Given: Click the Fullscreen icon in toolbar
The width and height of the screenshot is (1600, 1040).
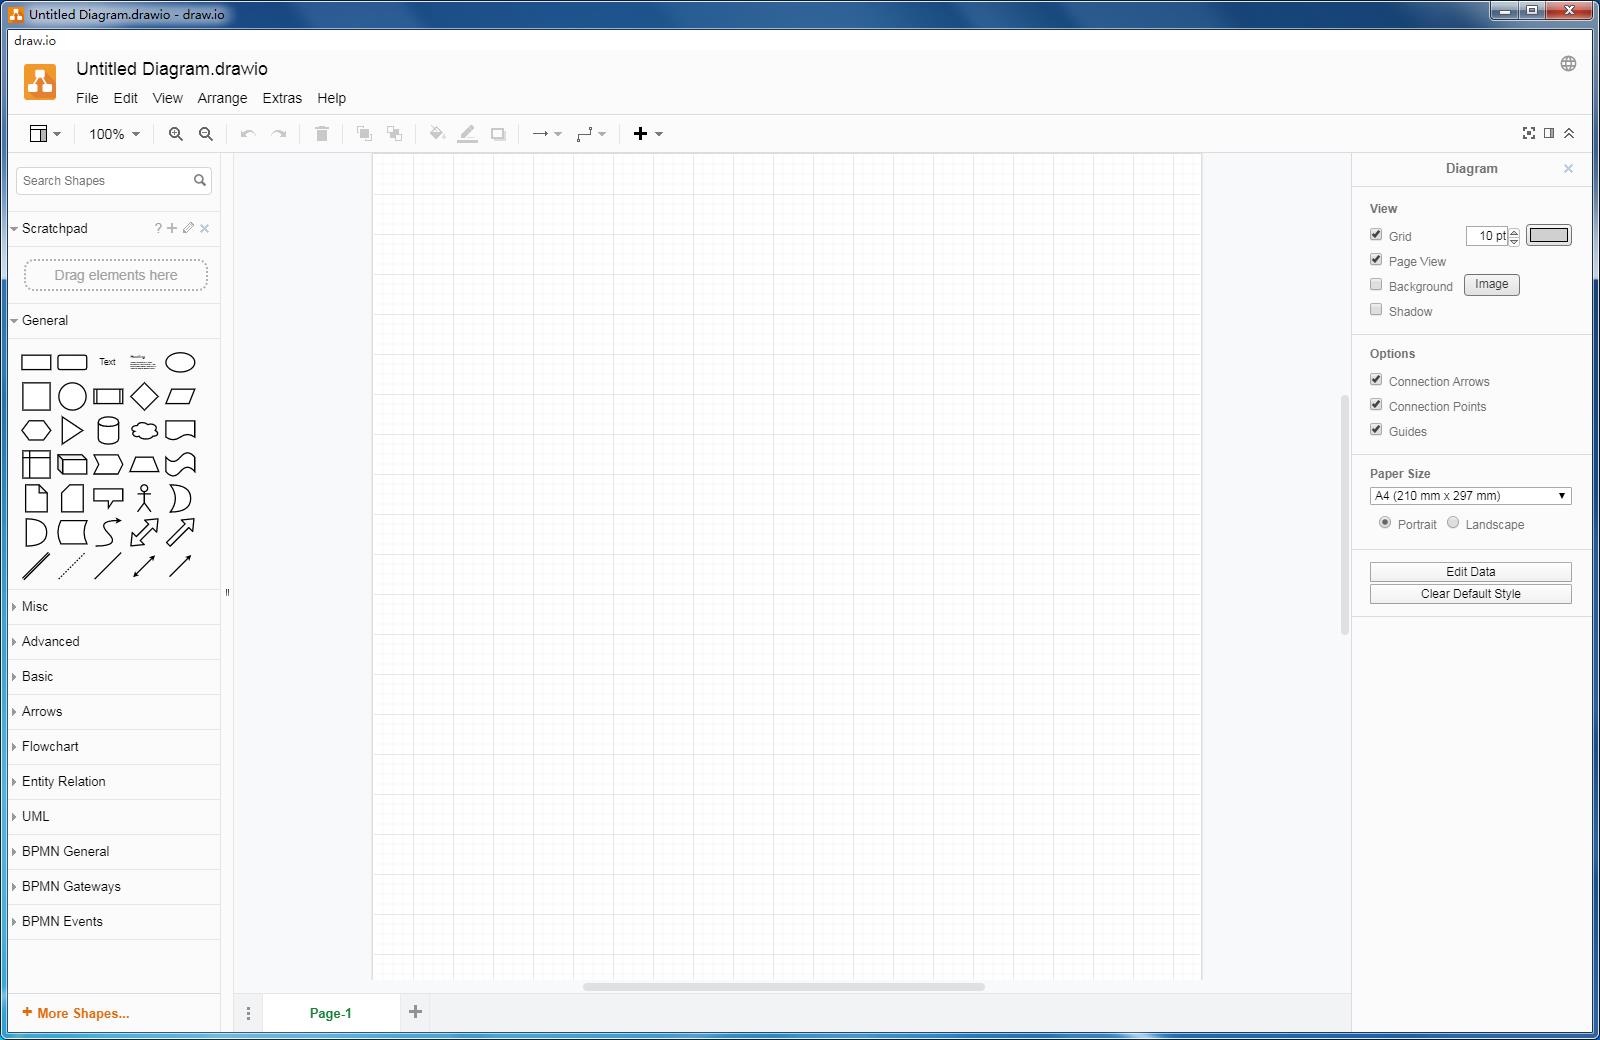Looking at the screenshot, I should [x=1529, y=133].
